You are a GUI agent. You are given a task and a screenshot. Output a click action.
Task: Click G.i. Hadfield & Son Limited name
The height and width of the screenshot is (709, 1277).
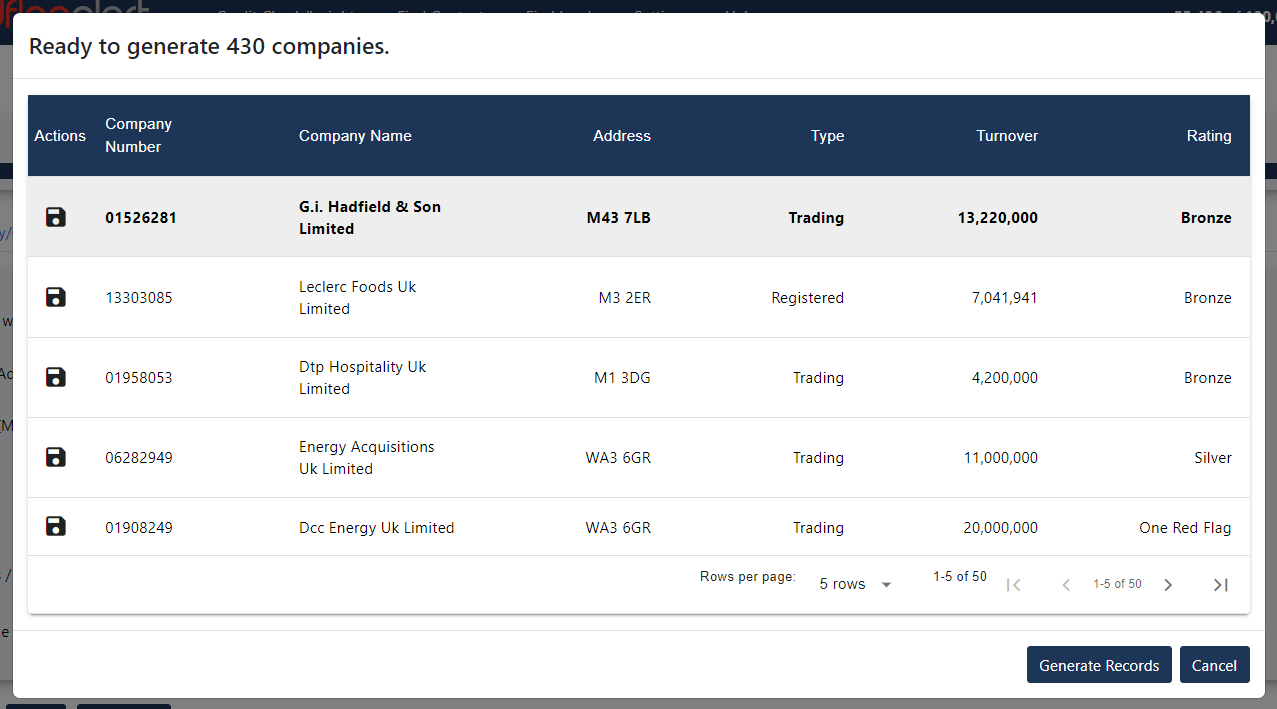[370, 217]
